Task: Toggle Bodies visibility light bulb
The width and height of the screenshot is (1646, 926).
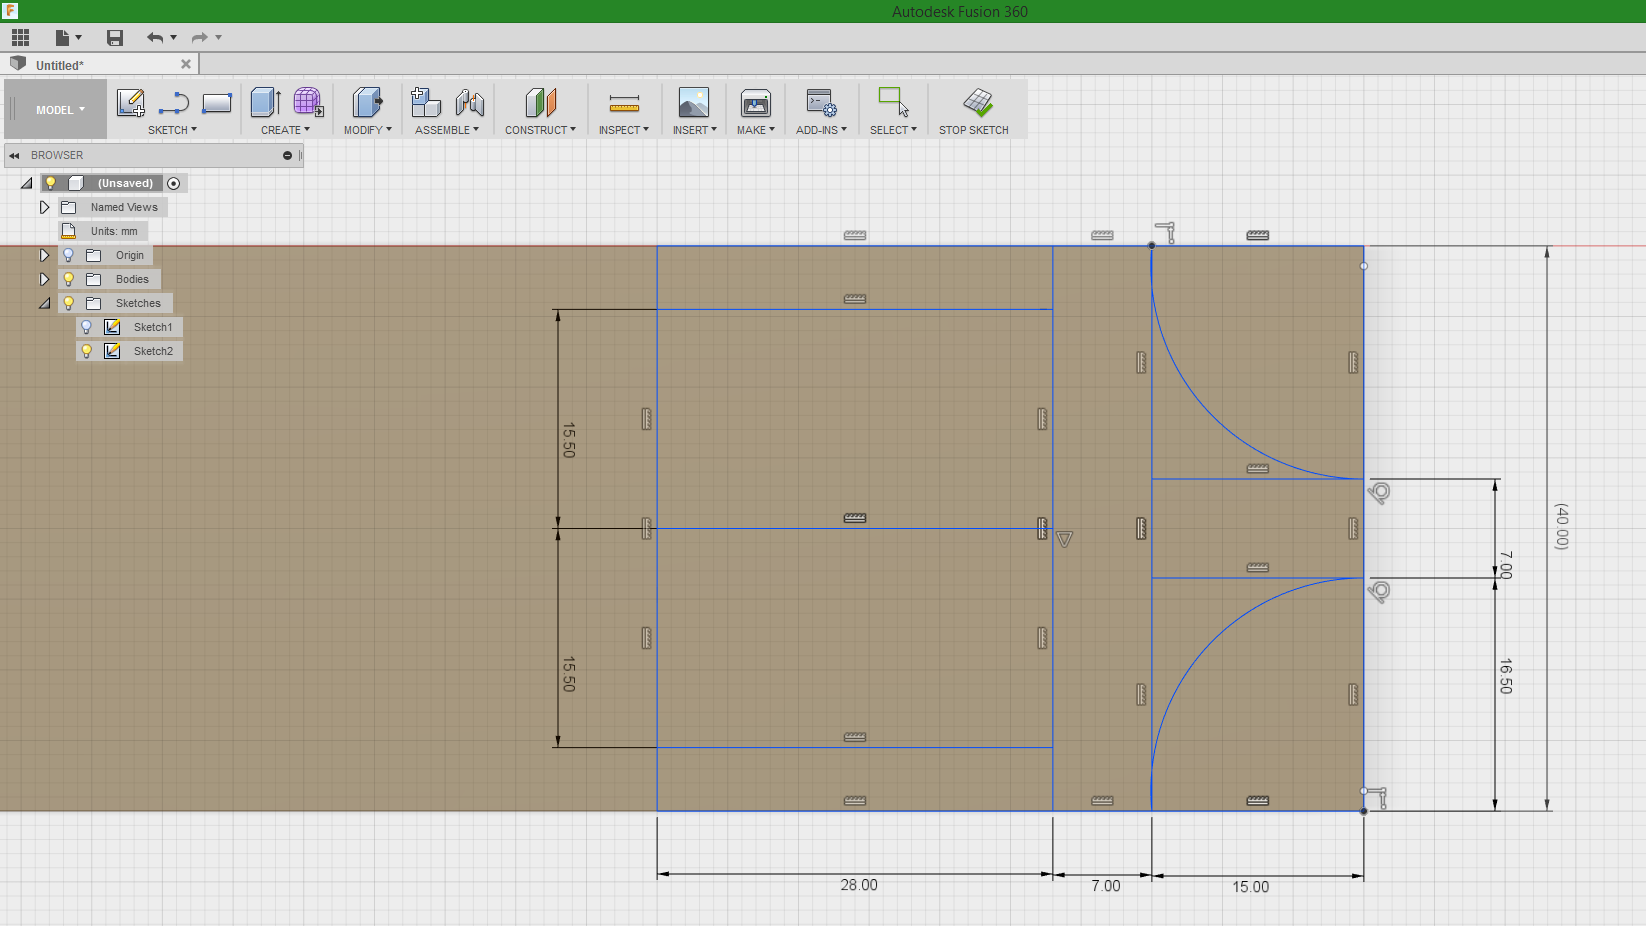Action: click(x=69, y=279)
